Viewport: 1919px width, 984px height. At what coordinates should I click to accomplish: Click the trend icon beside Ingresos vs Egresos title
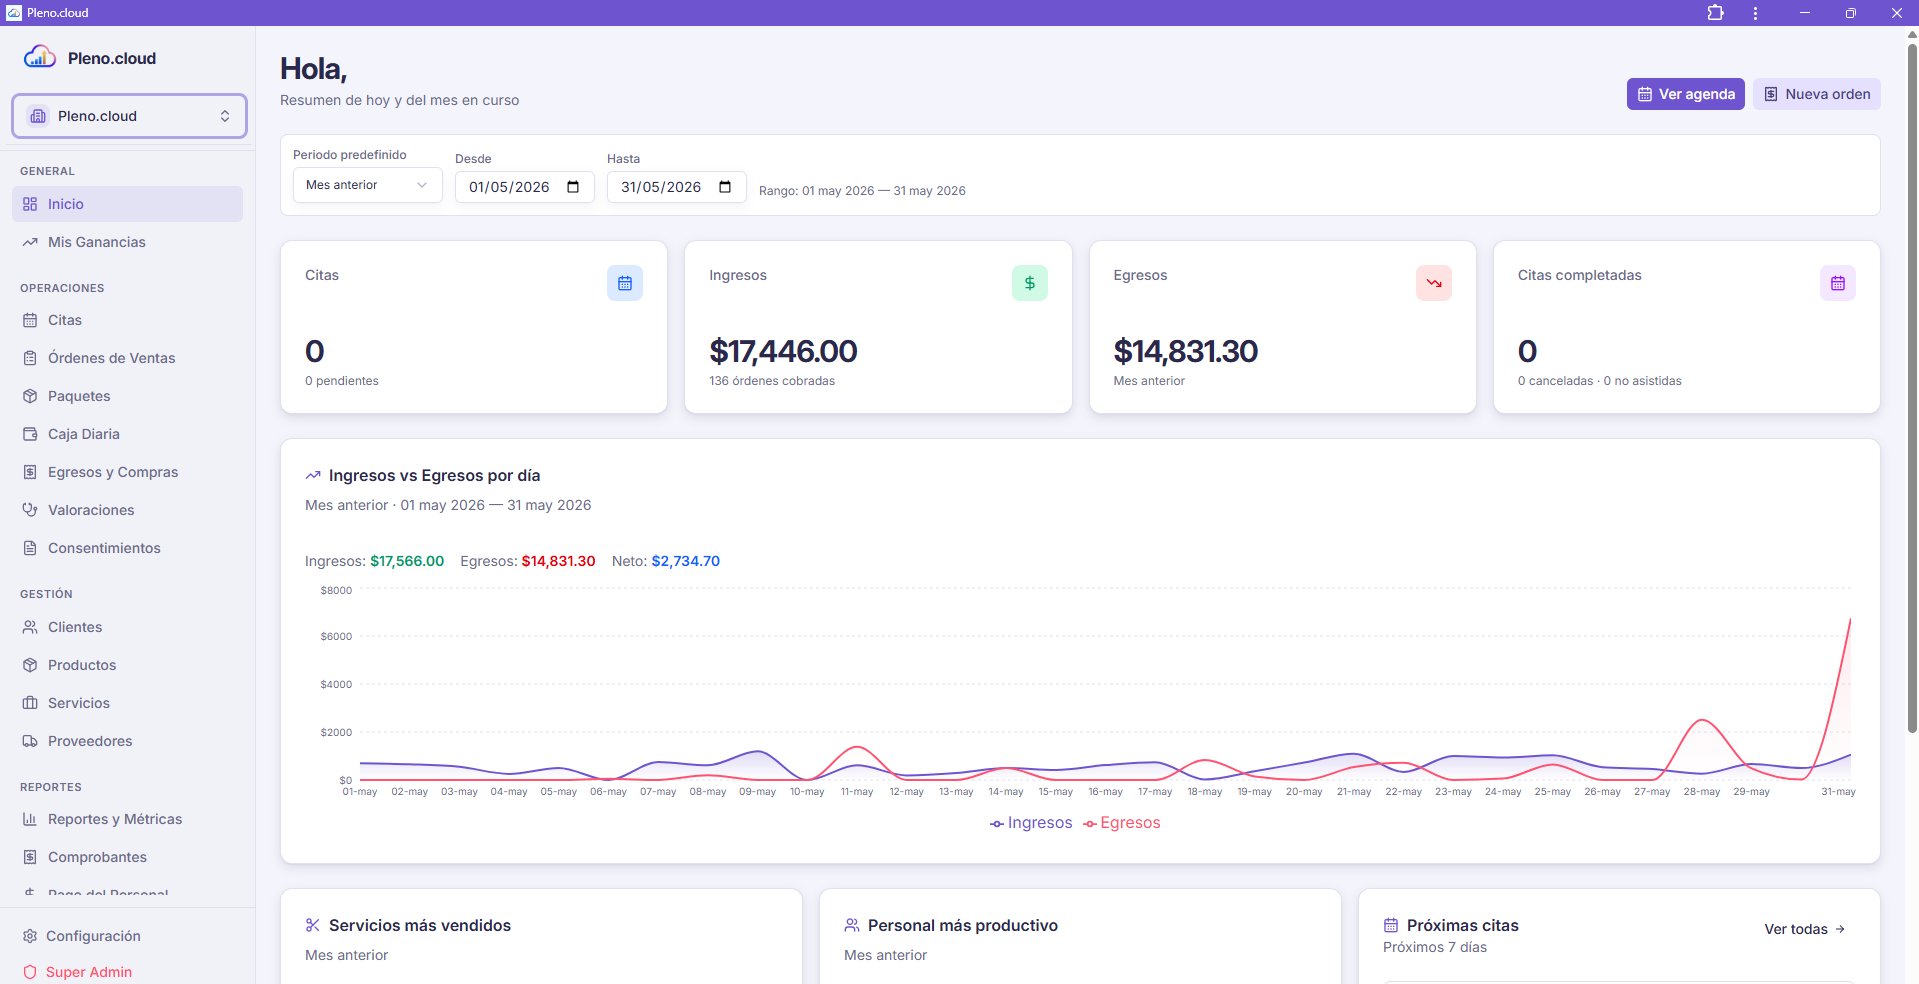[313, 476]
